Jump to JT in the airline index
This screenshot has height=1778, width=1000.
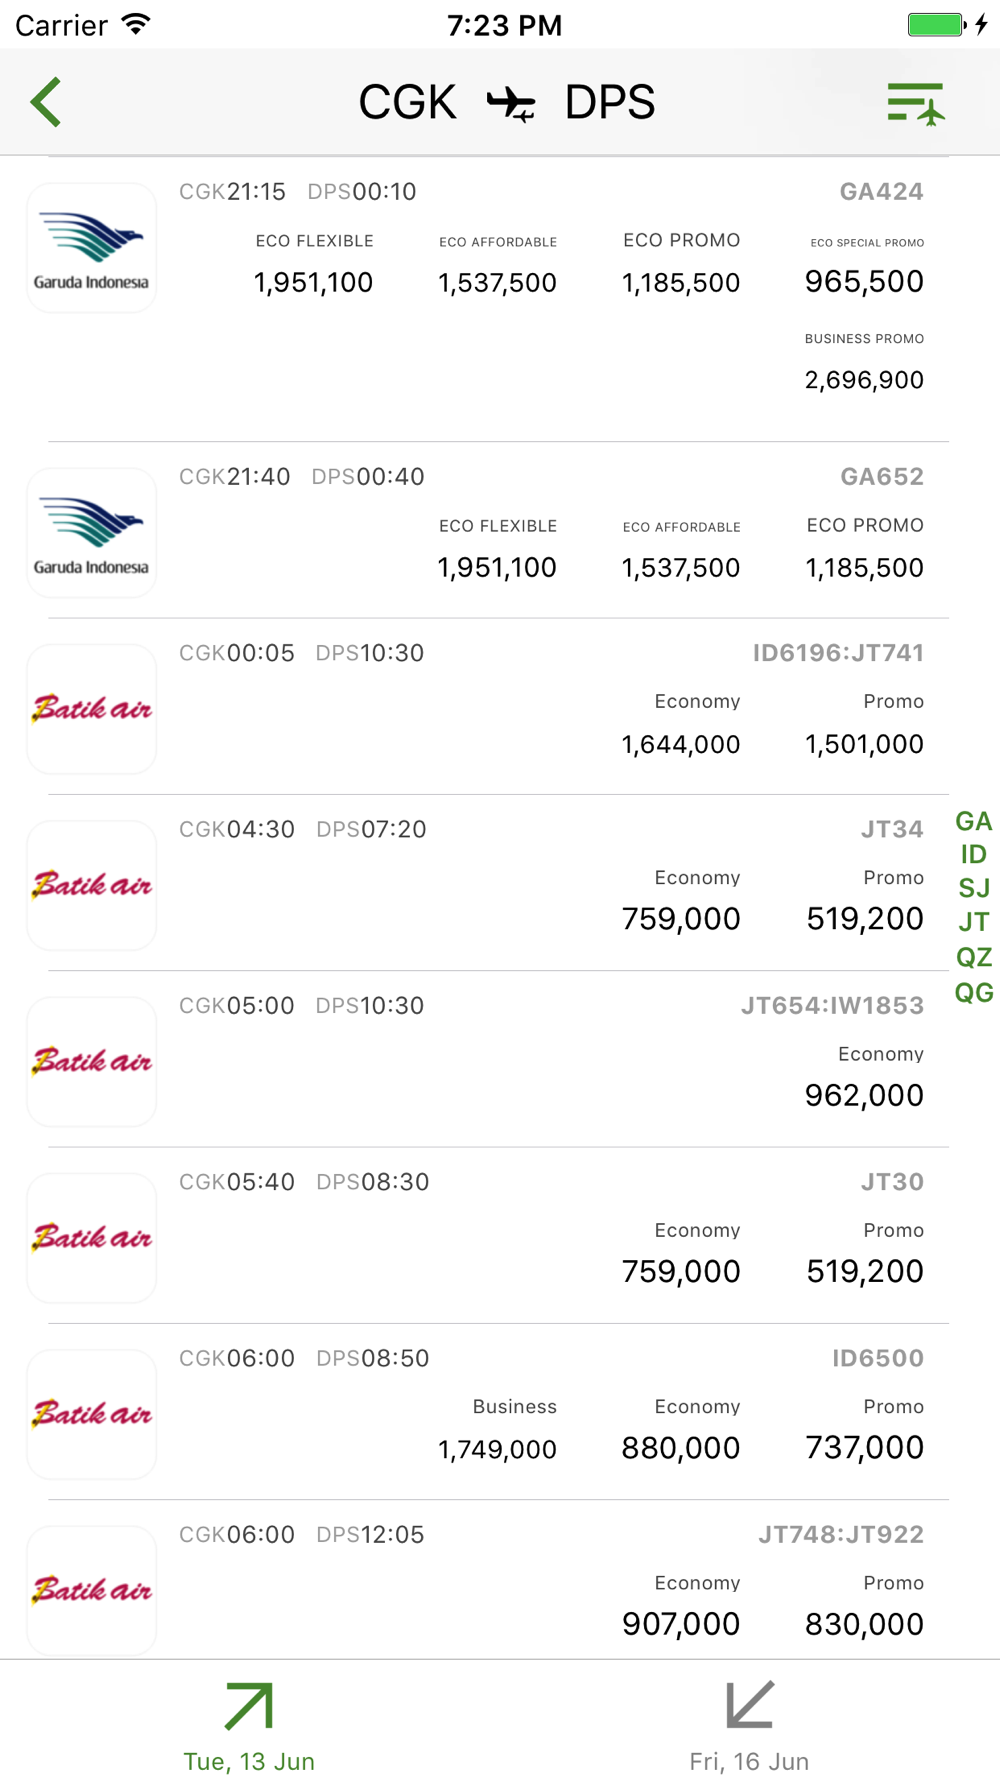(x=973, y=922)
